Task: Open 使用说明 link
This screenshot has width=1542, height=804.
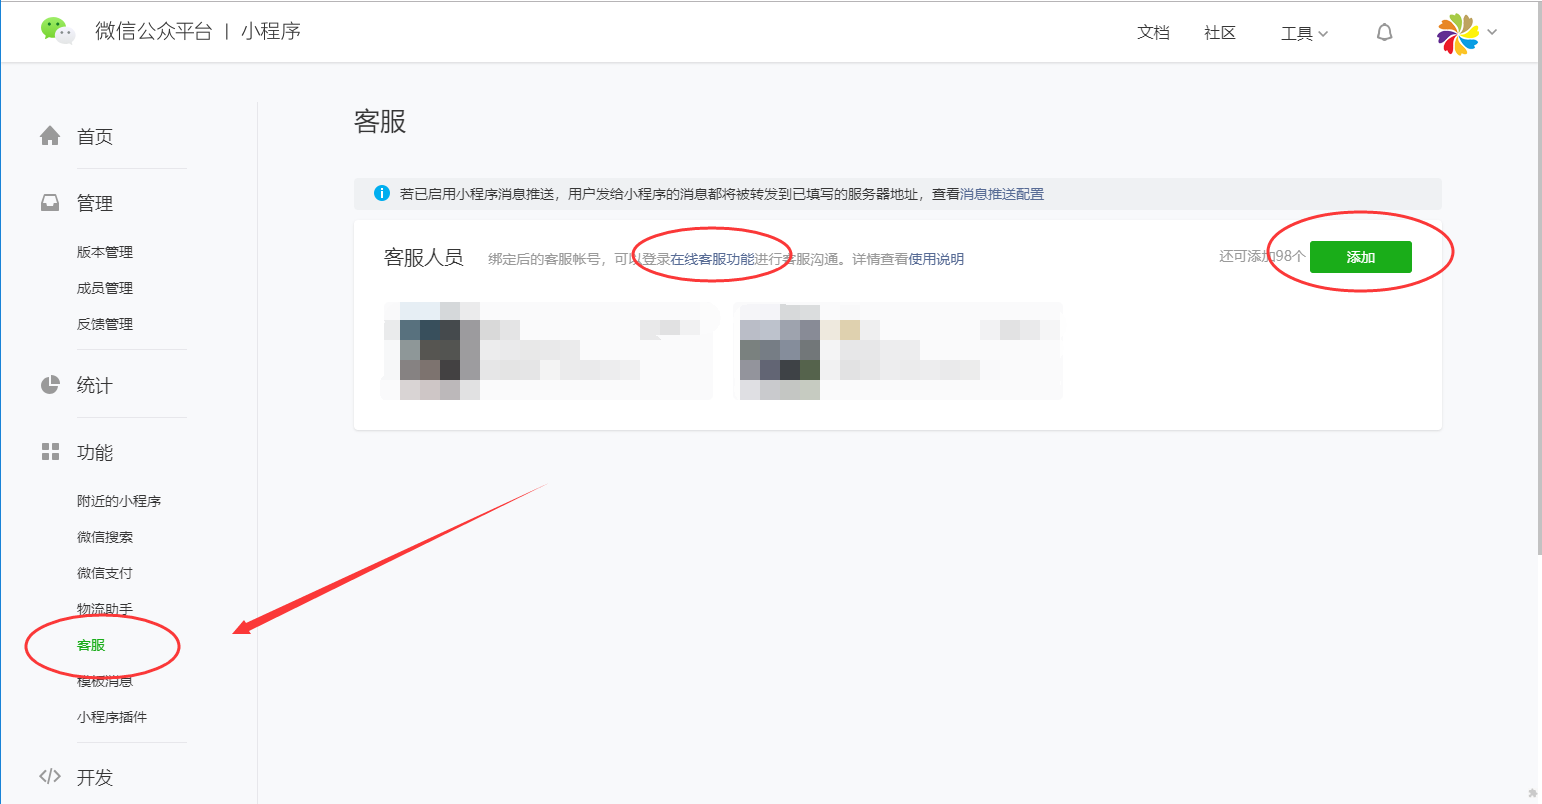Action: (936, 259)
